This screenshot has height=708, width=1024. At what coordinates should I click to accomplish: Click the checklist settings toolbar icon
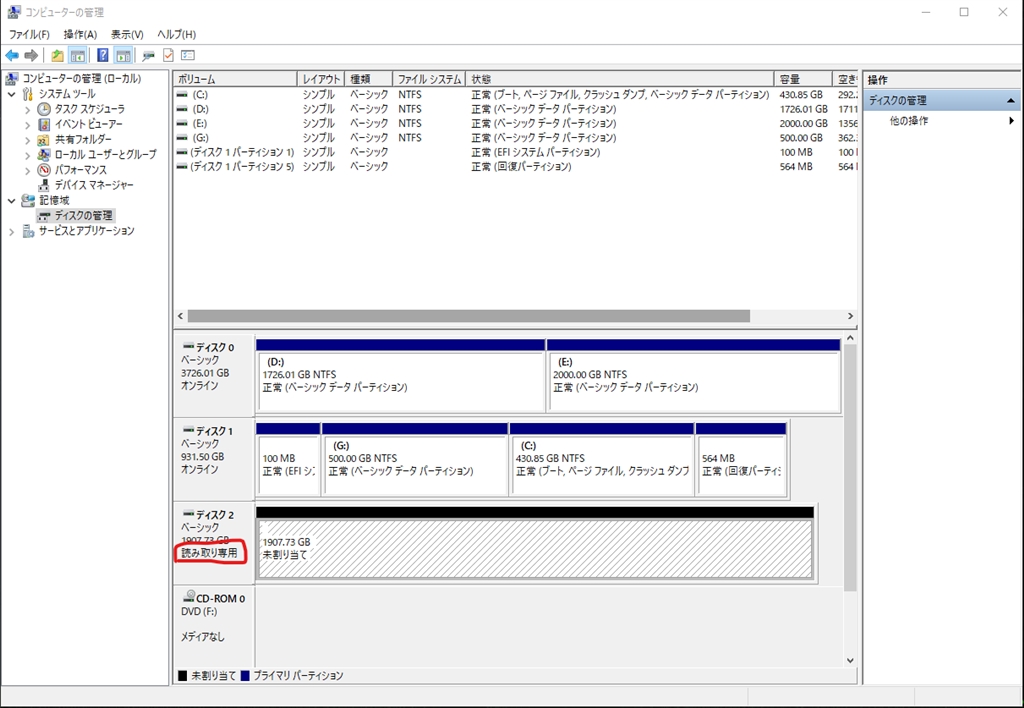coord(188,56)
